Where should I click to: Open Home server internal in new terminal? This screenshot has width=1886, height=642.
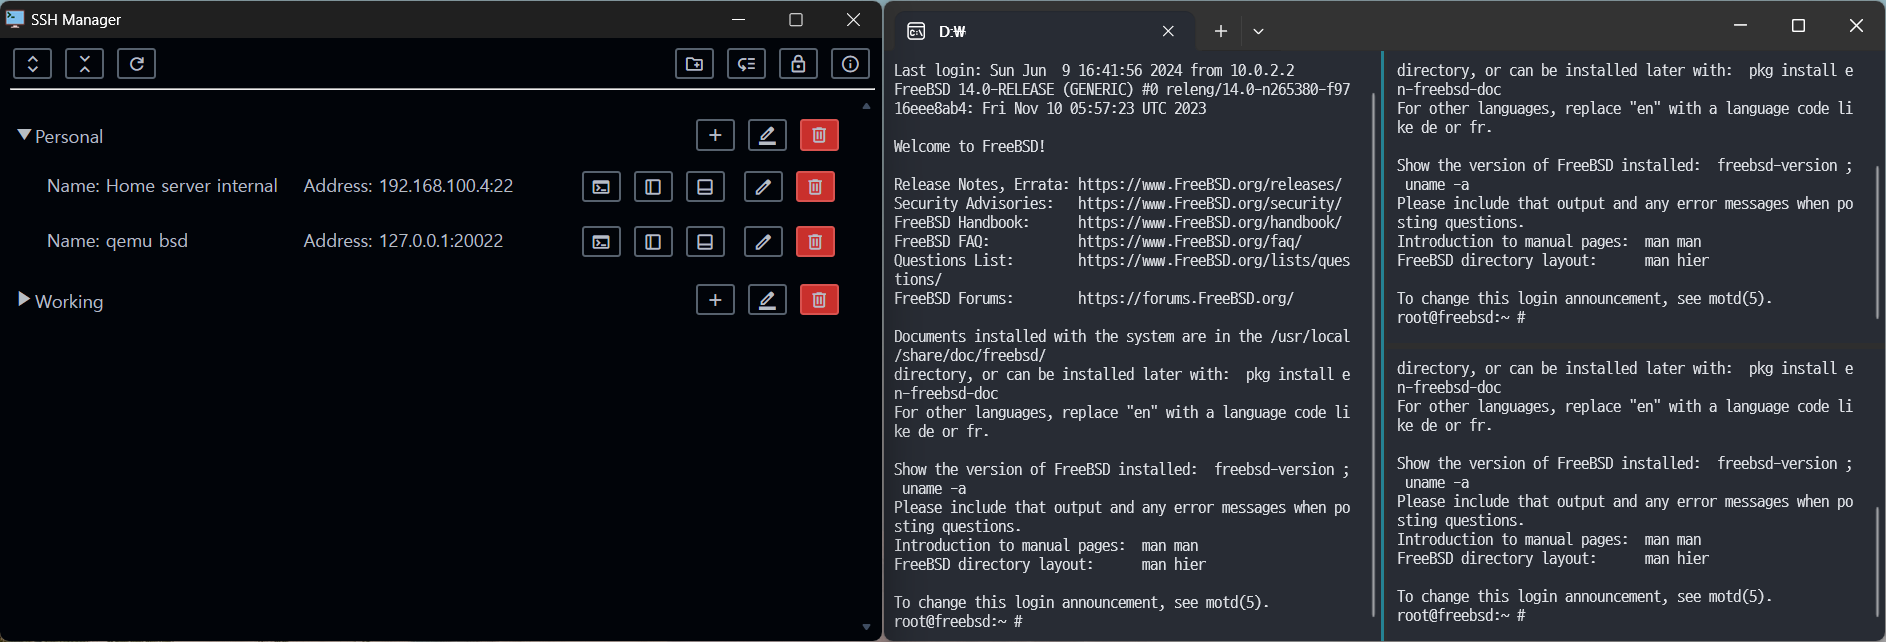tap(601, 187)
